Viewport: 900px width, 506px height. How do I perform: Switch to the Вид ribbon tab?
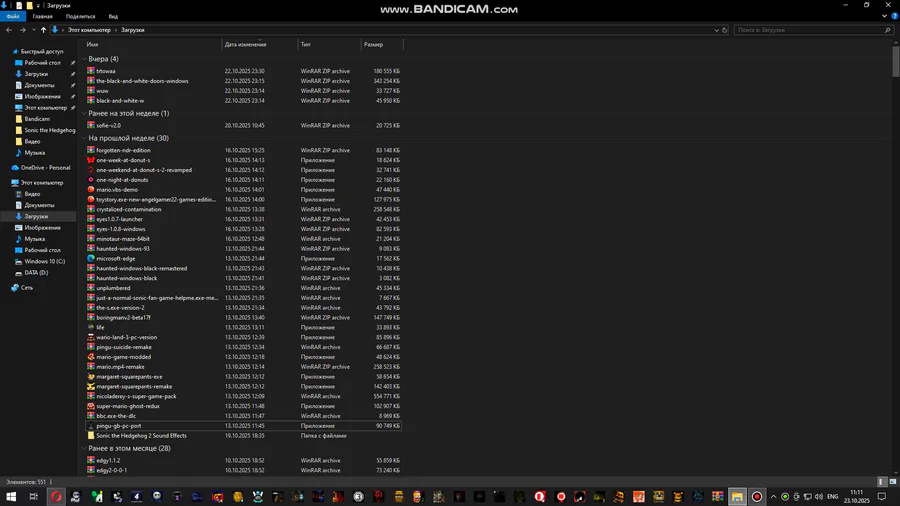pos(113,16)
